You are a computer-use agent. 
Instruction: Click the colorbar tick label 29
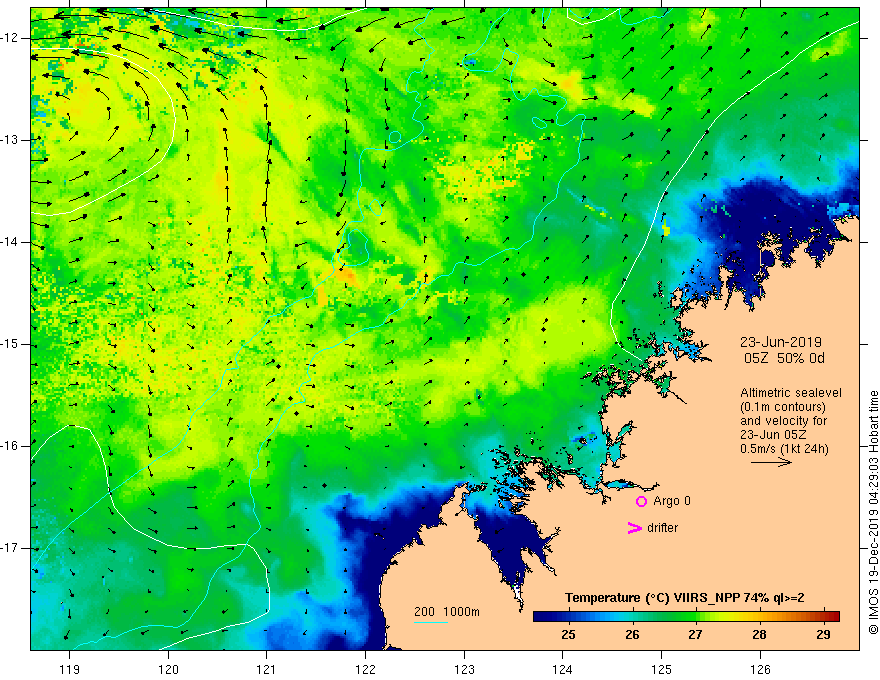coord(823,635)
